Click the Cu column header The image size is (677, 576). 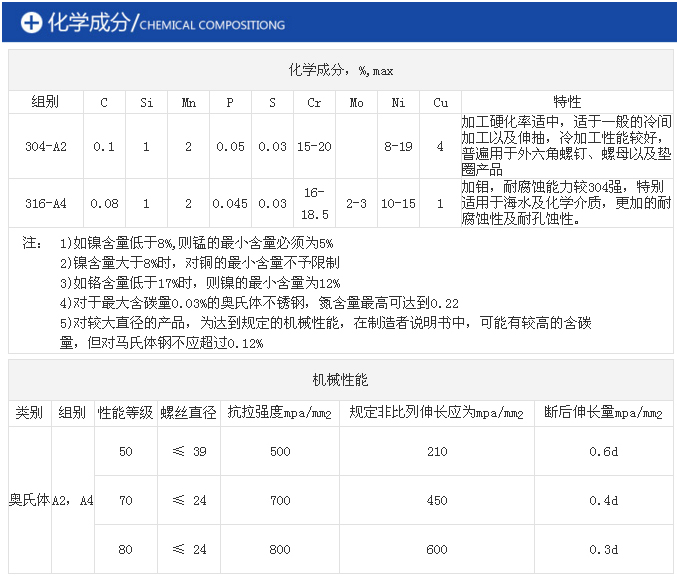(x=440, y=102)
